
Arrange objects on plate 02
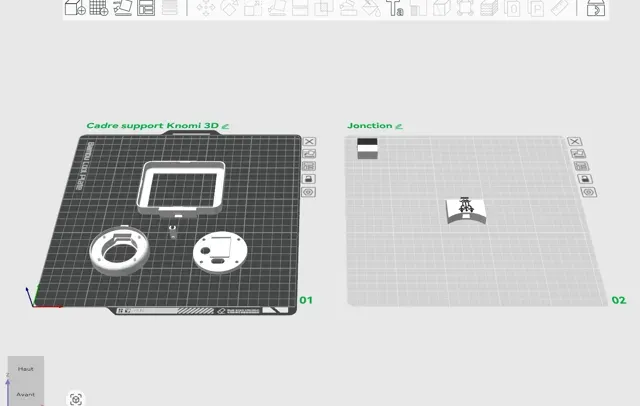click(582, 166)
